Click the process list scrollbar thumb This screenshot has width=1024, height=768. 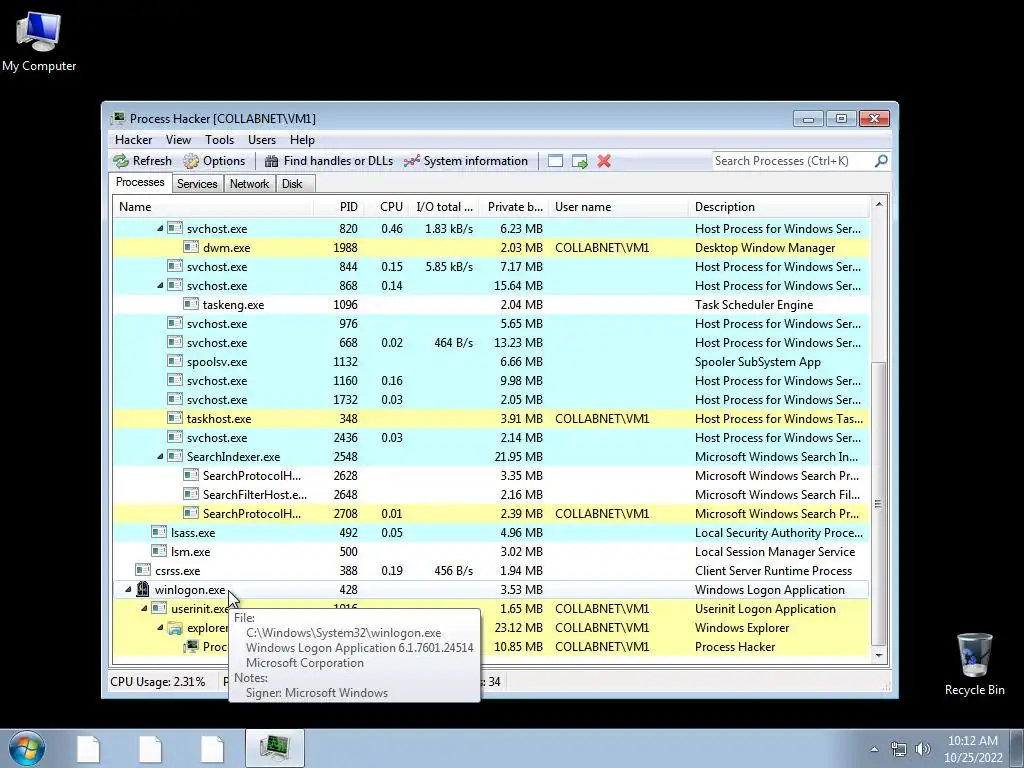tap(879, 503)
